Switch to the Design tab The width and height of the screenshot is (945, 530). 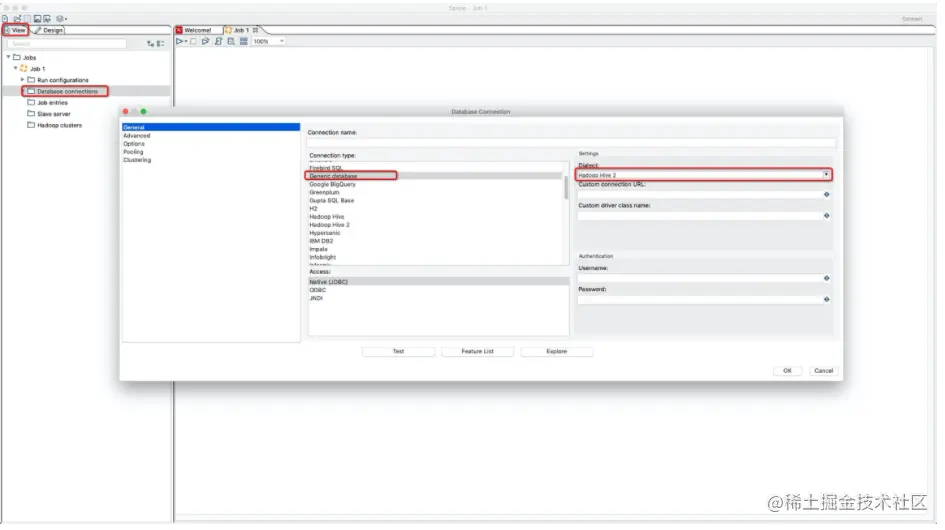[x=49, y=30]
